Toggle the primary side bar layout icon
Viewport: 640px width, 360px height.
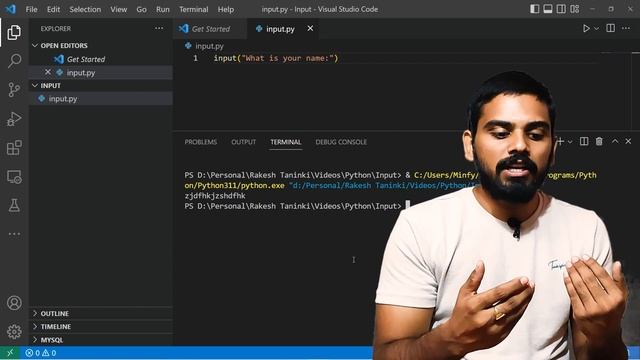click(x=534, y=9)
